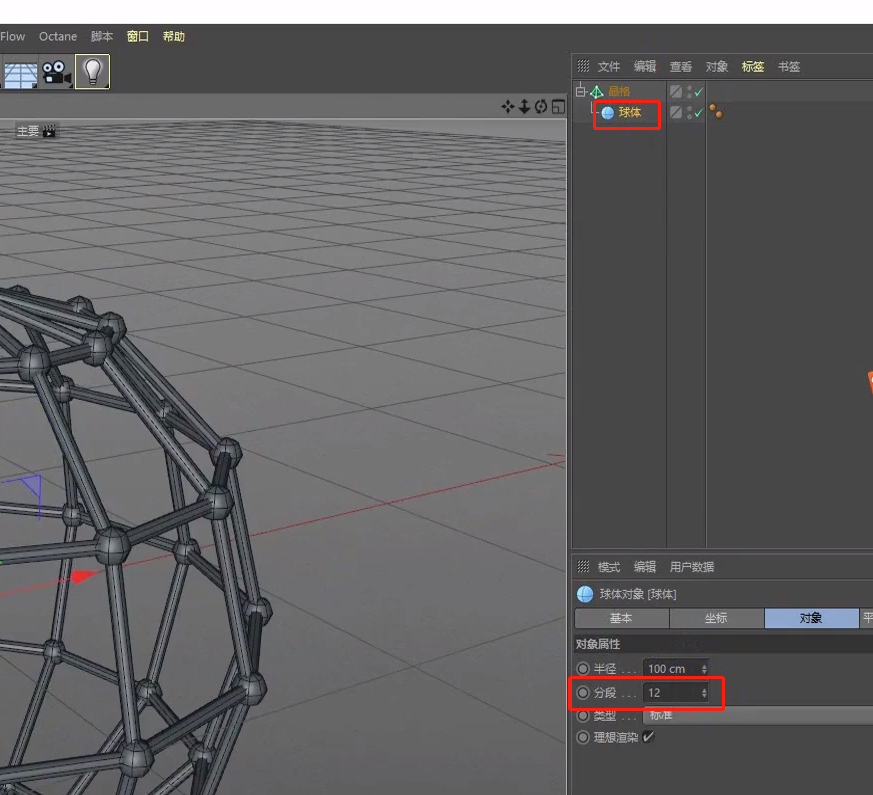Image resolution: width=873 pixels, height=795 pixels.
Task: Select the 球体 object in hierarchy
Action: [629, 113]
